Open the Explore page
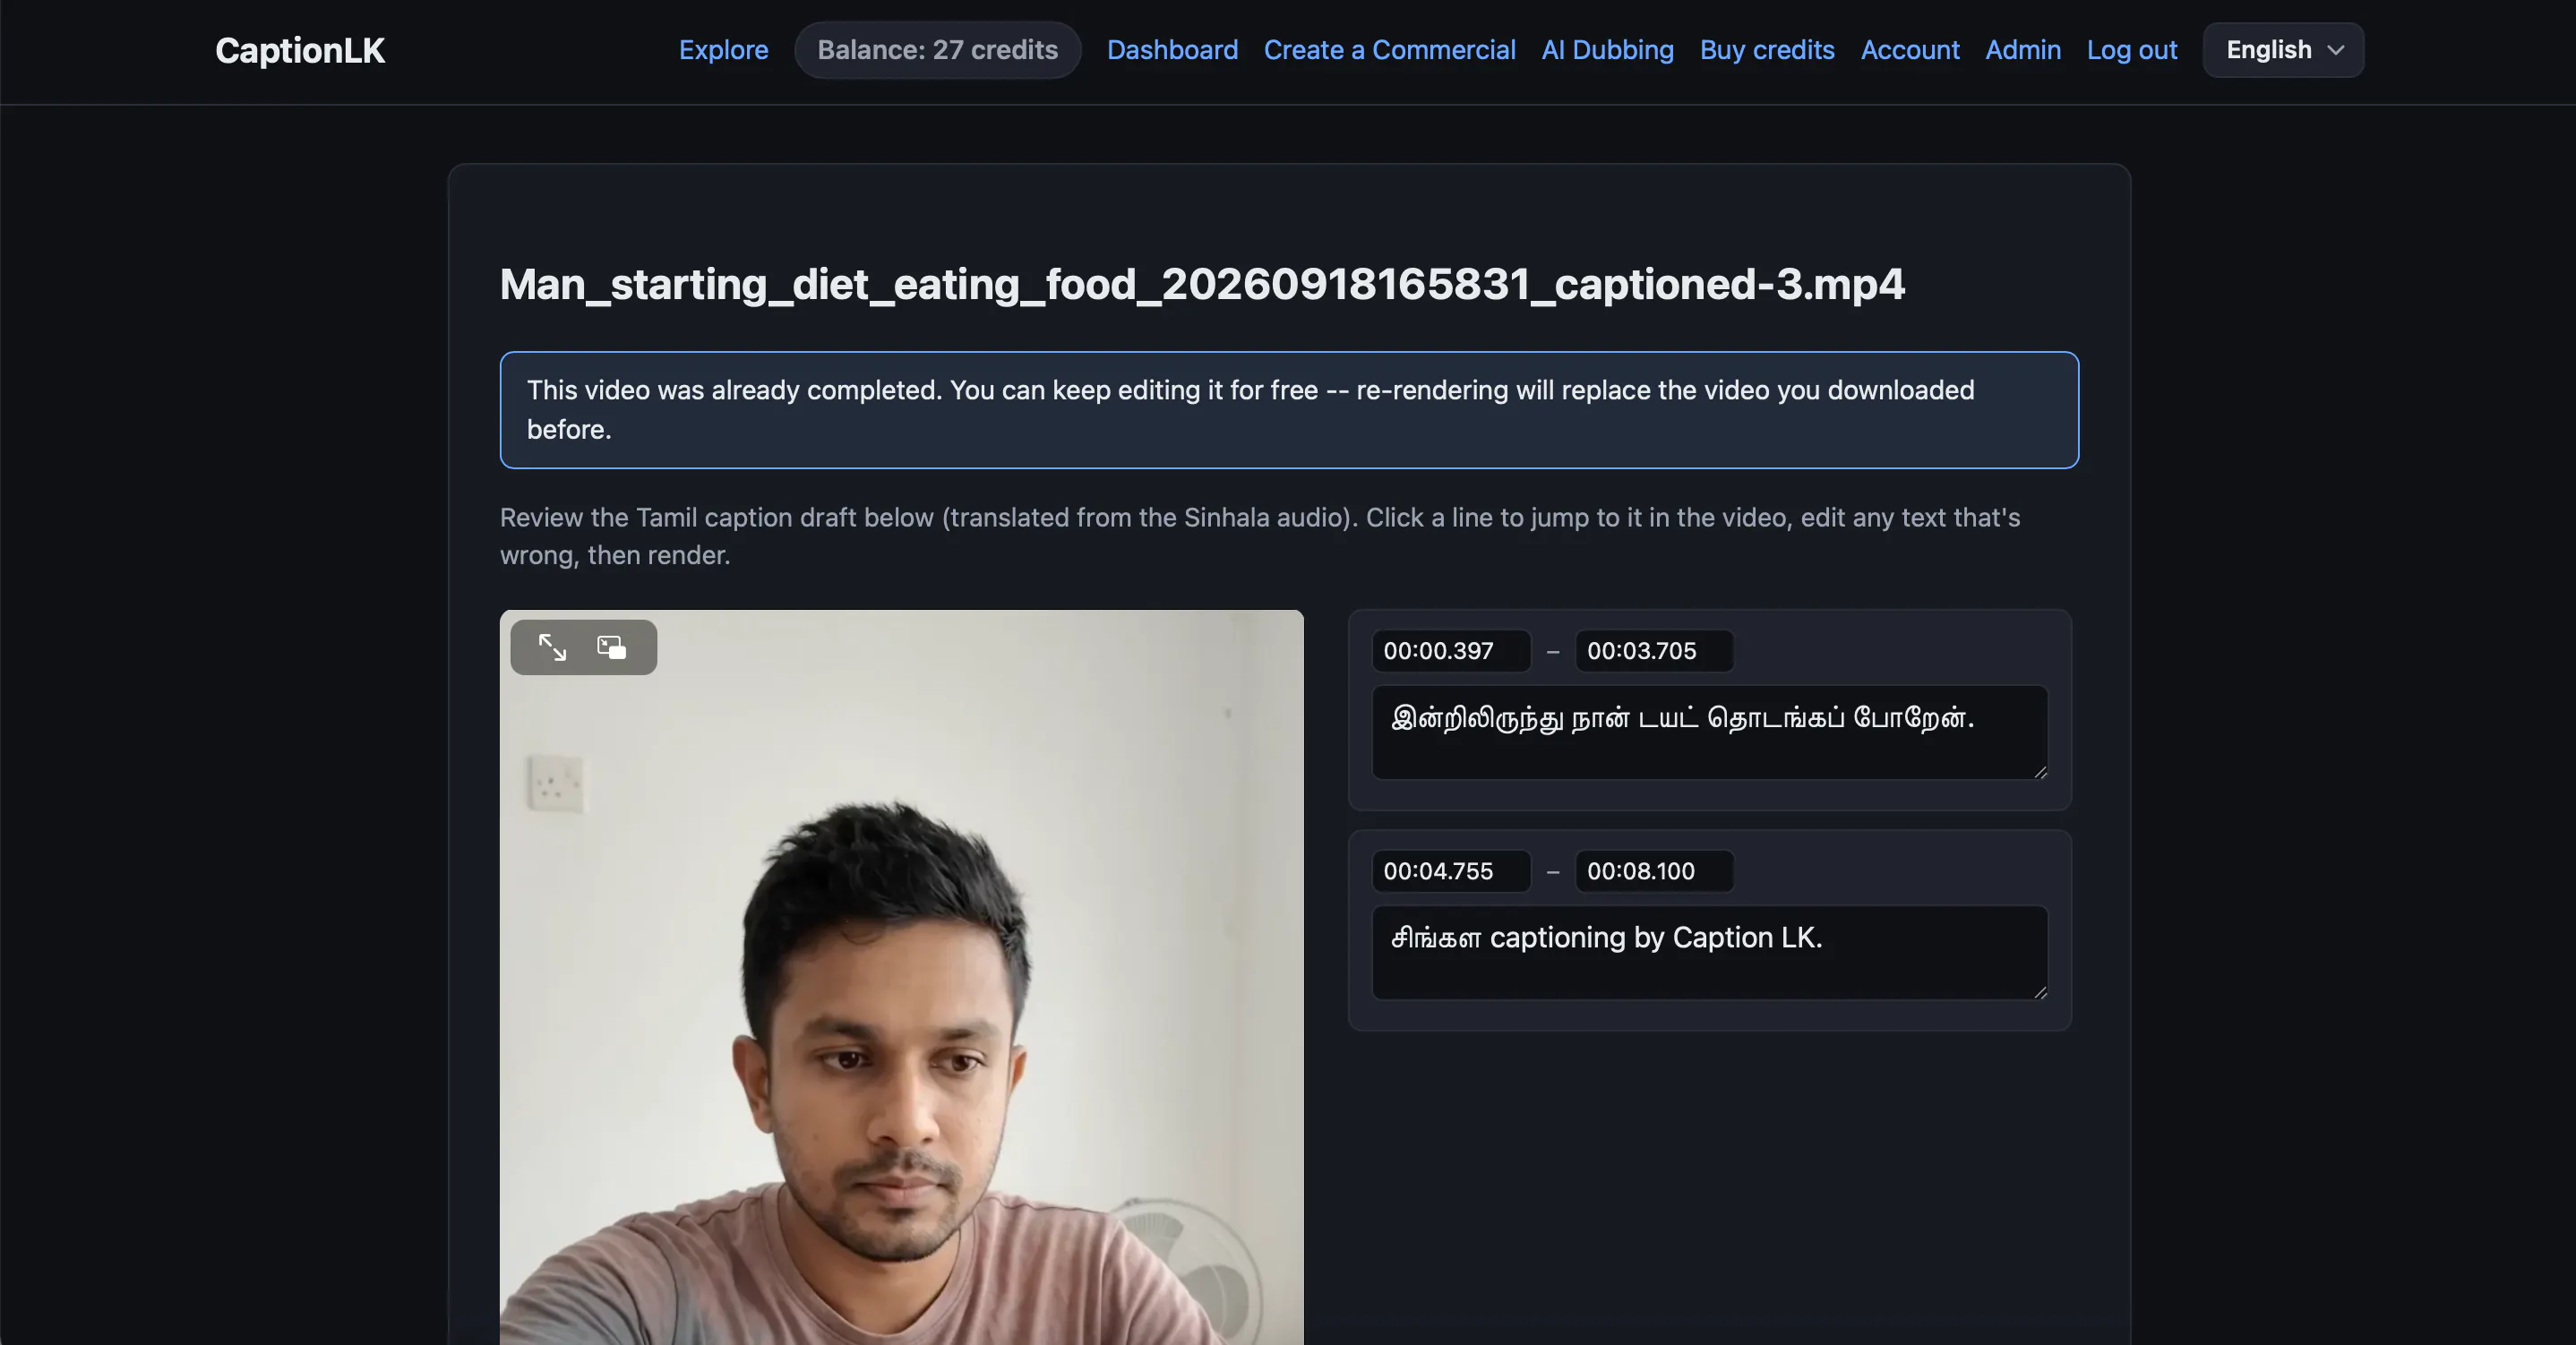 (x=723, y=50)
